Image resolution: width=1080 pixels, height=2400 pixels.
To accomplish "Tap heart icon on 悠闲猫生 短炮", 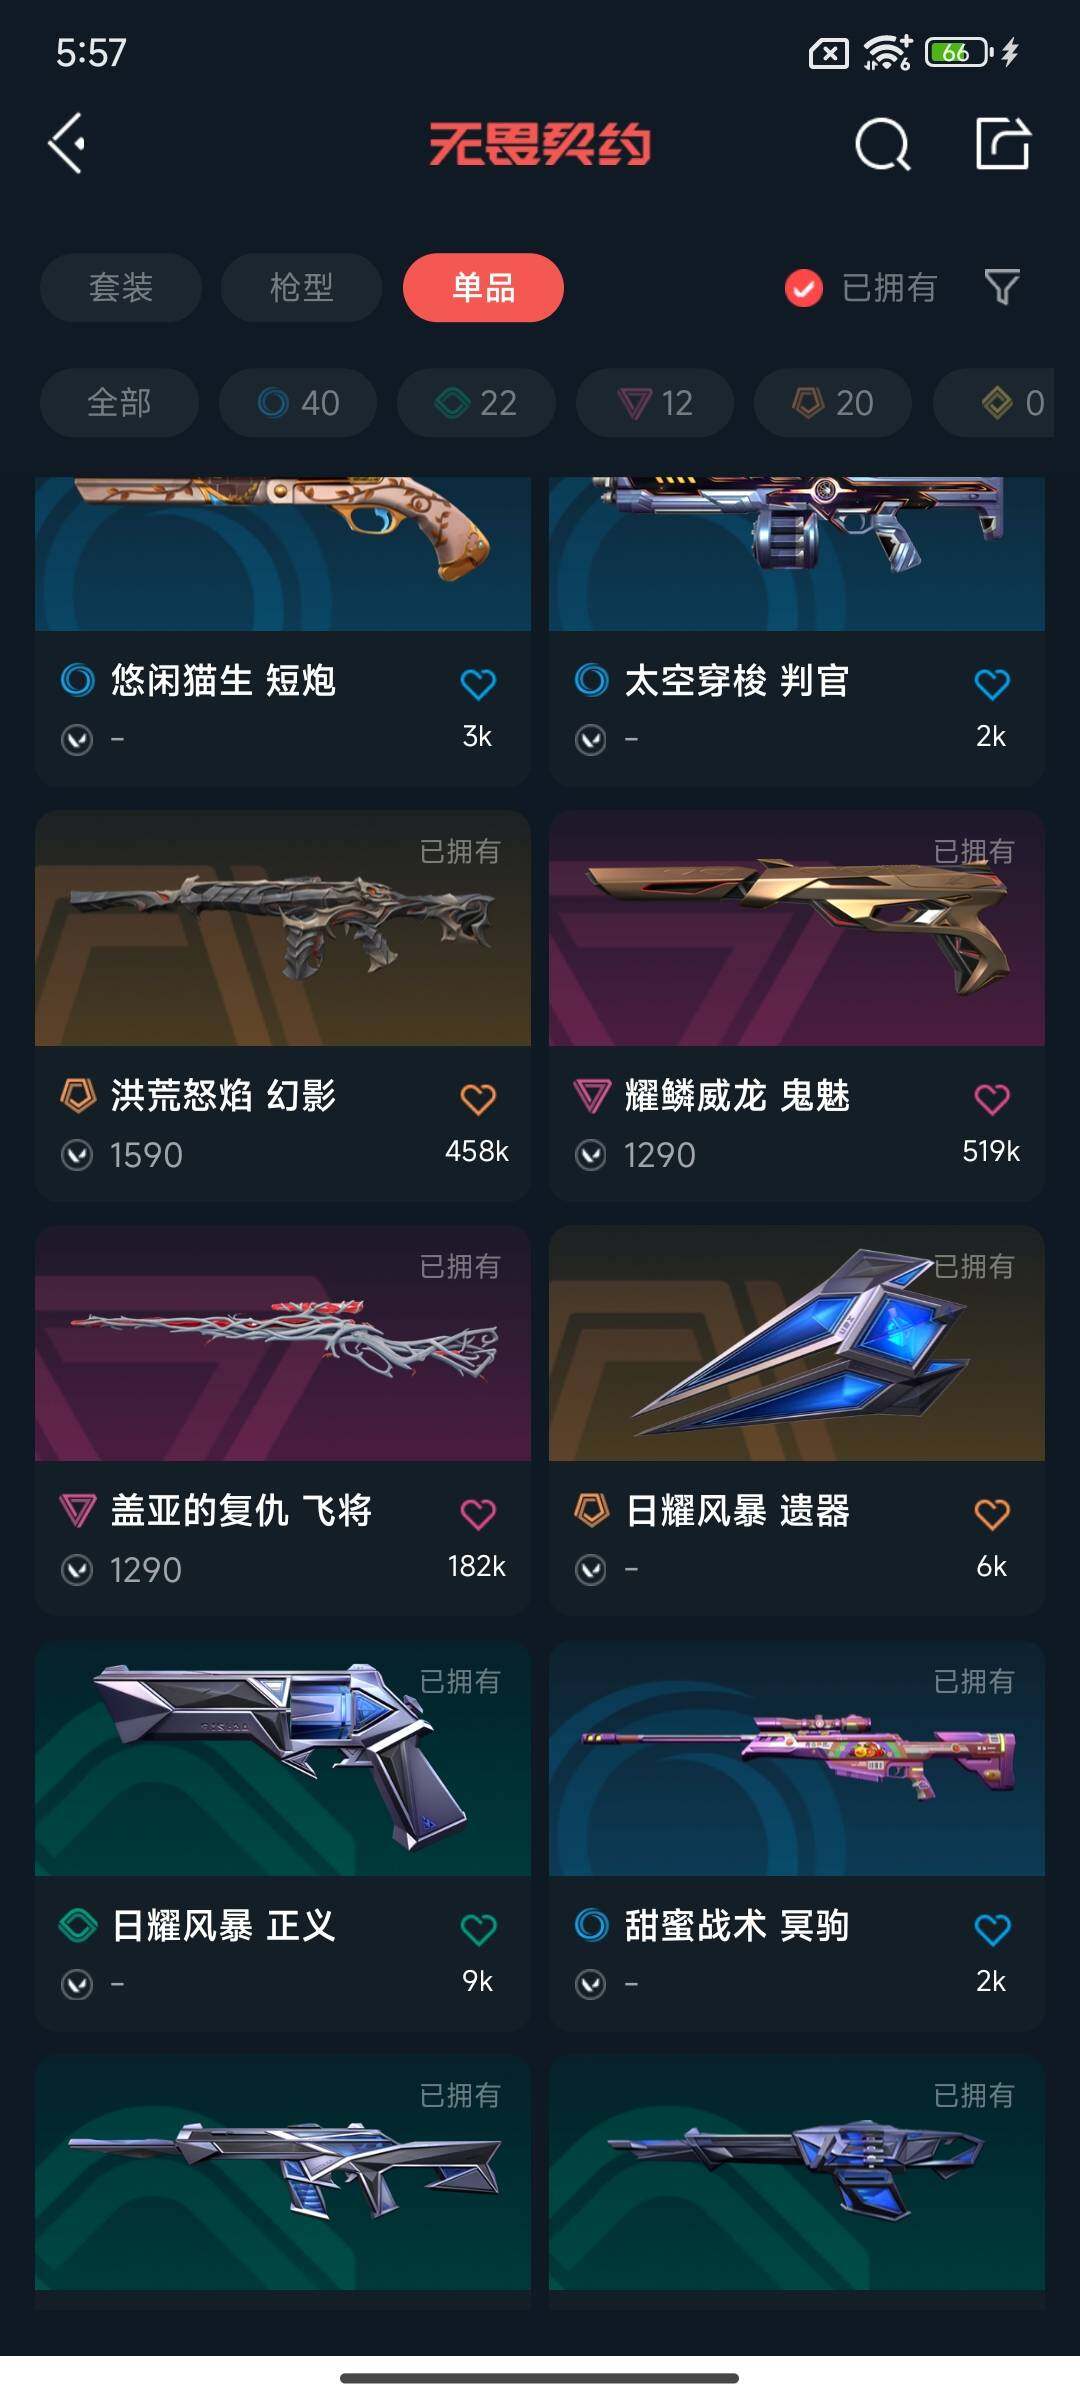I will [x=478, y=684].
